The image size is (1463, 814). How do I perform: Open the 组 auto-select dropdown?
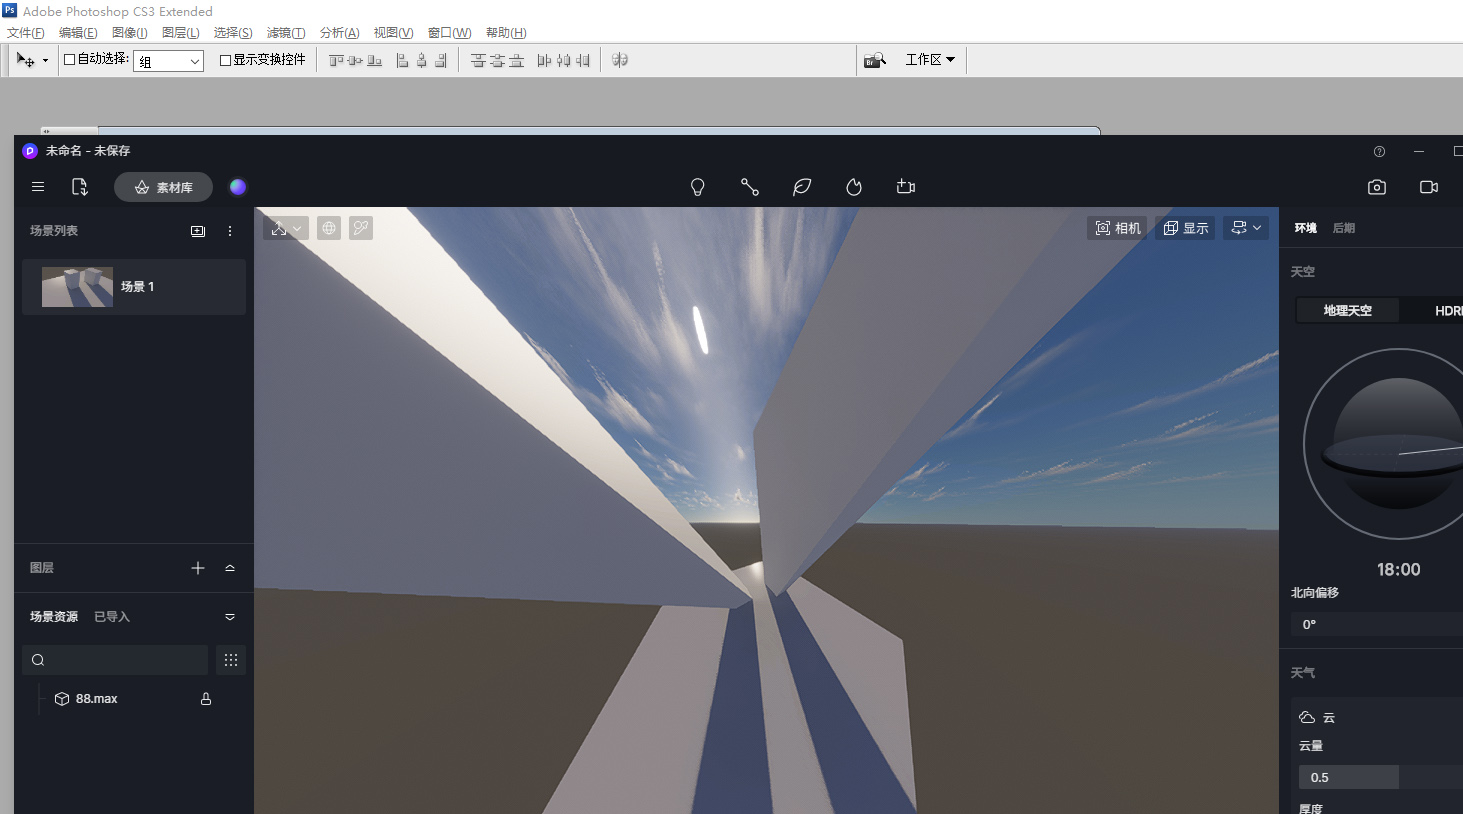(168, 61)
